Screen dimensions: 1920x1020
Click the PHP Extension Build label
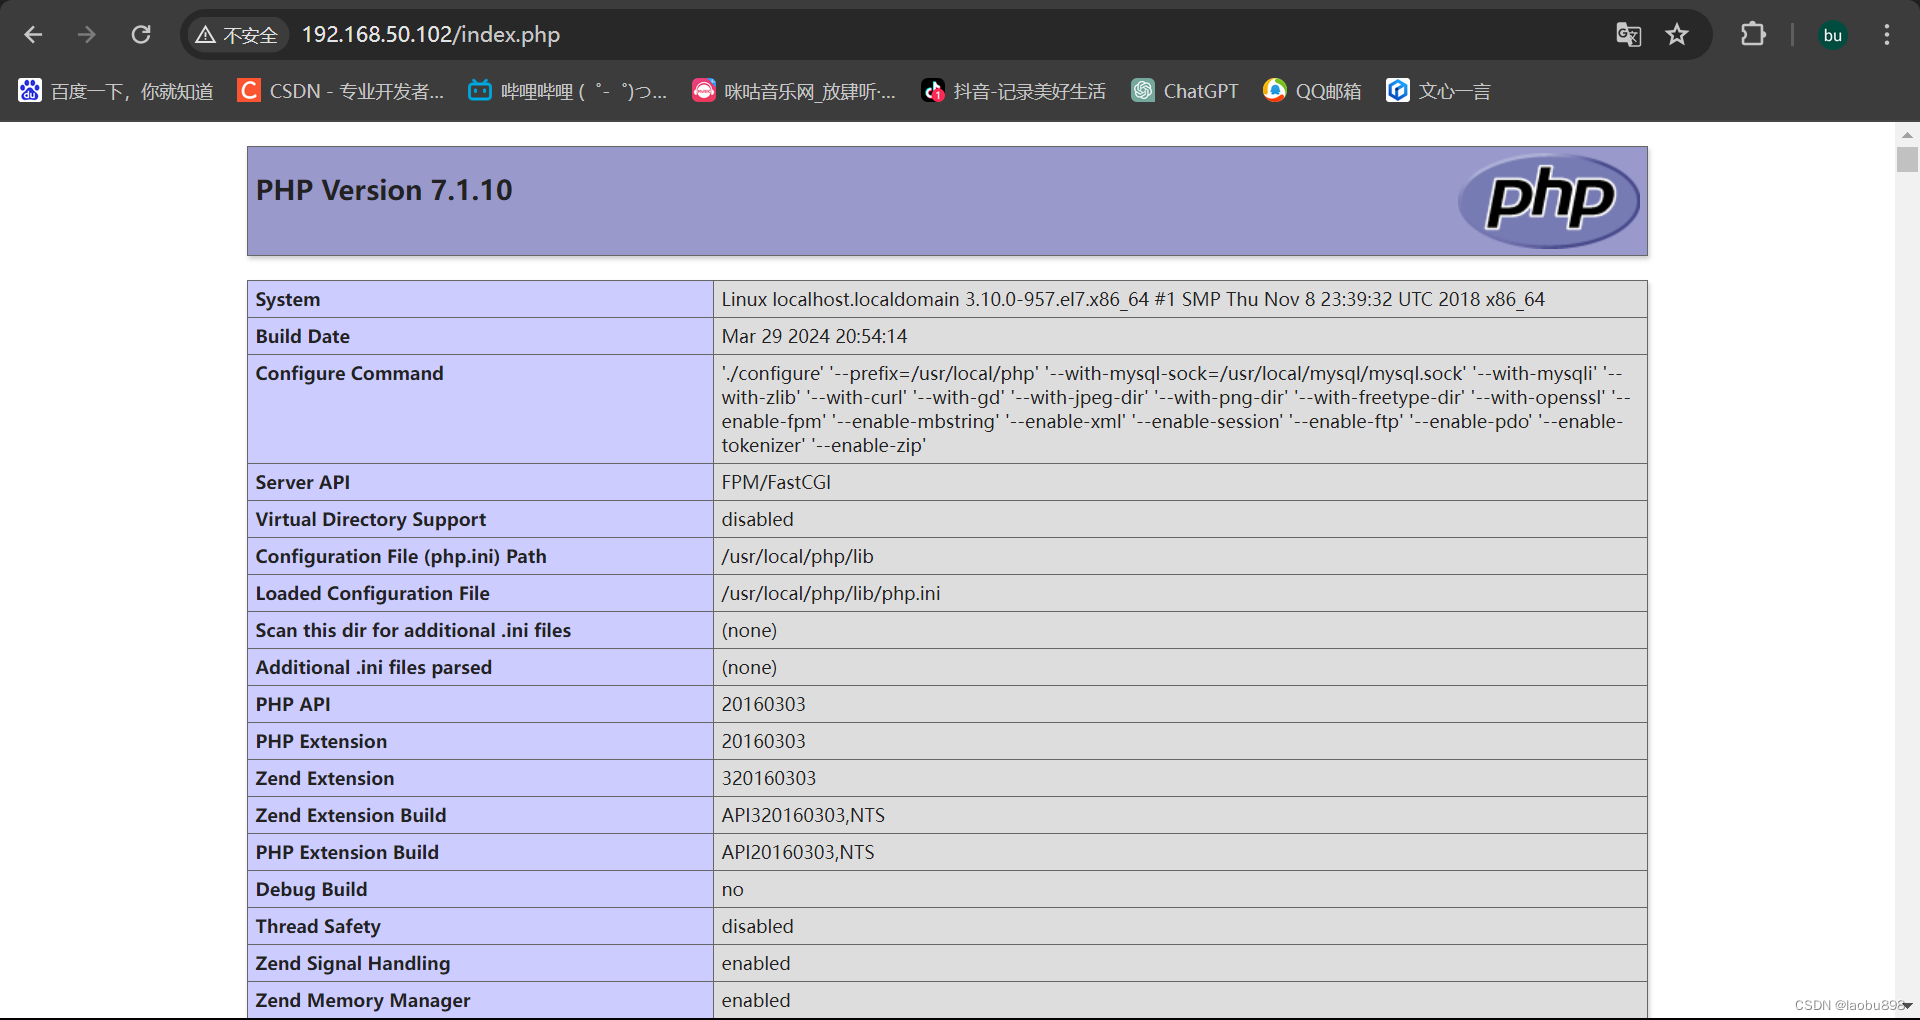347,852
